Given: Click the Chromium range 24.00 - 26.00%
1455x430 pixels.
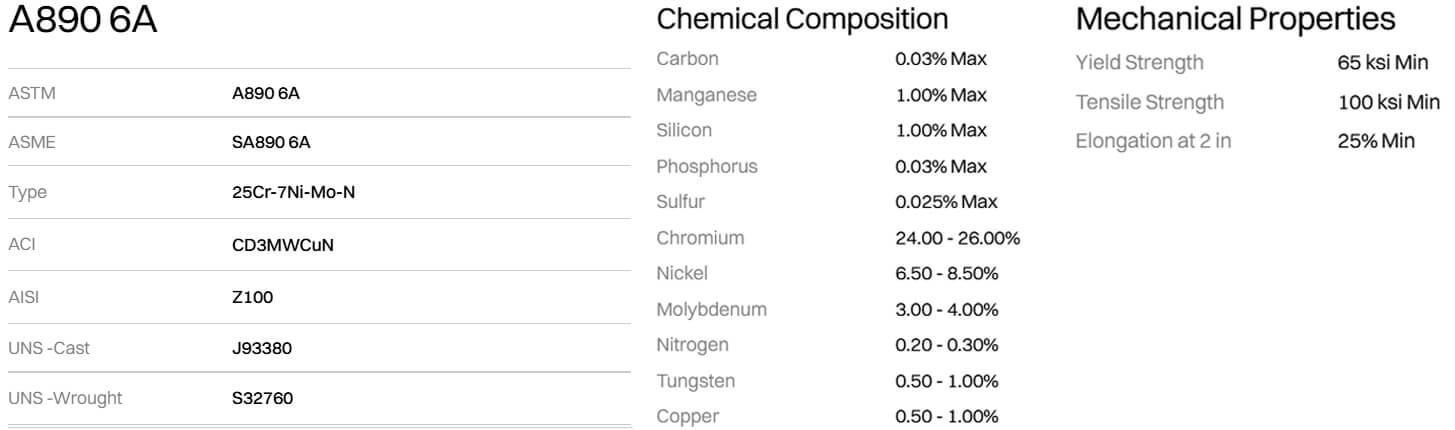Looking at the screenshot, I should click(958, 238).
